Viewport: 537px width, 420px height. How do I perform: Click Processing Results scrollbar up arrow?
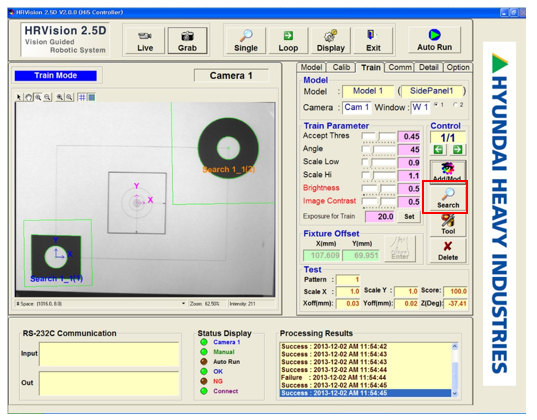tap(455, 346)
